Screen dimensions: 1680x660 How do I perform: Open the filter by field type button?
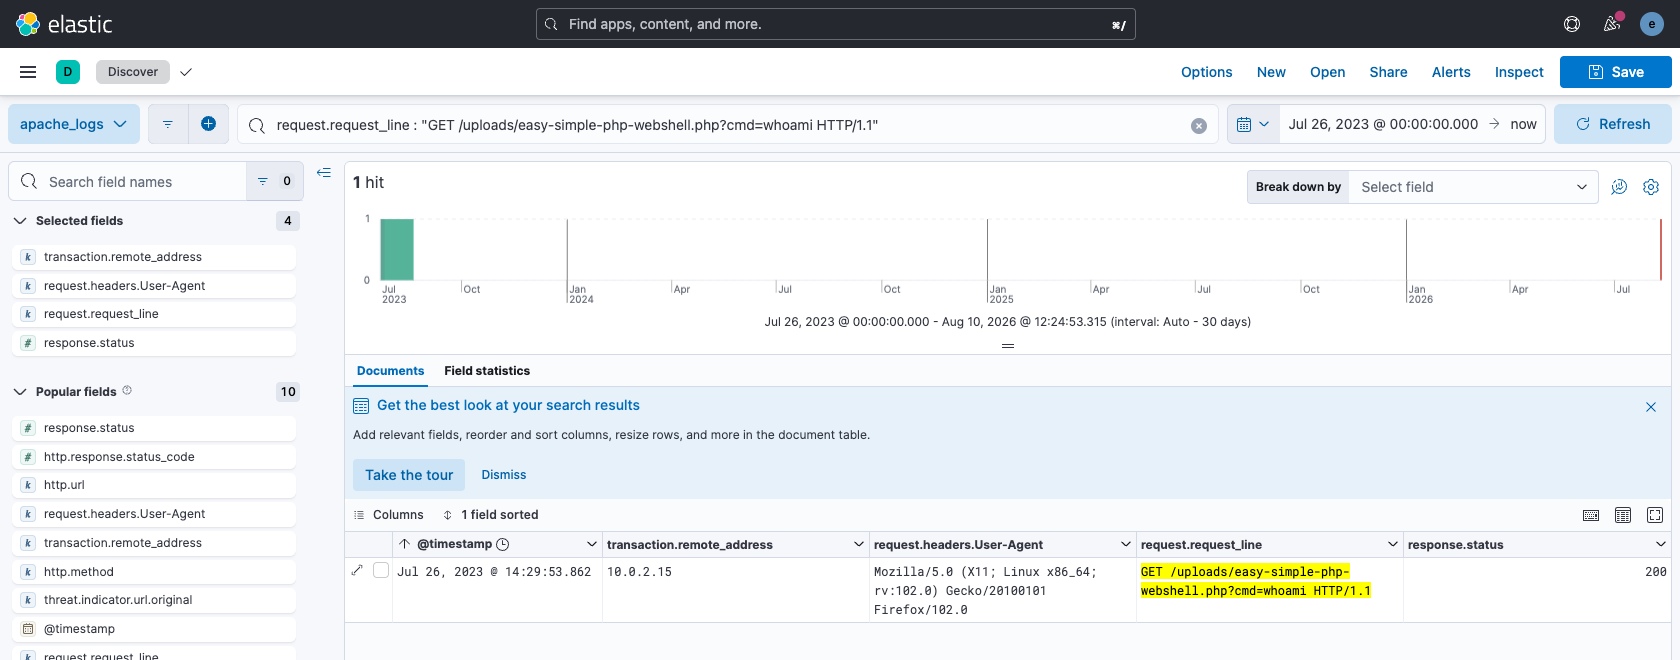pyautogui.click(x=275, y=181)
